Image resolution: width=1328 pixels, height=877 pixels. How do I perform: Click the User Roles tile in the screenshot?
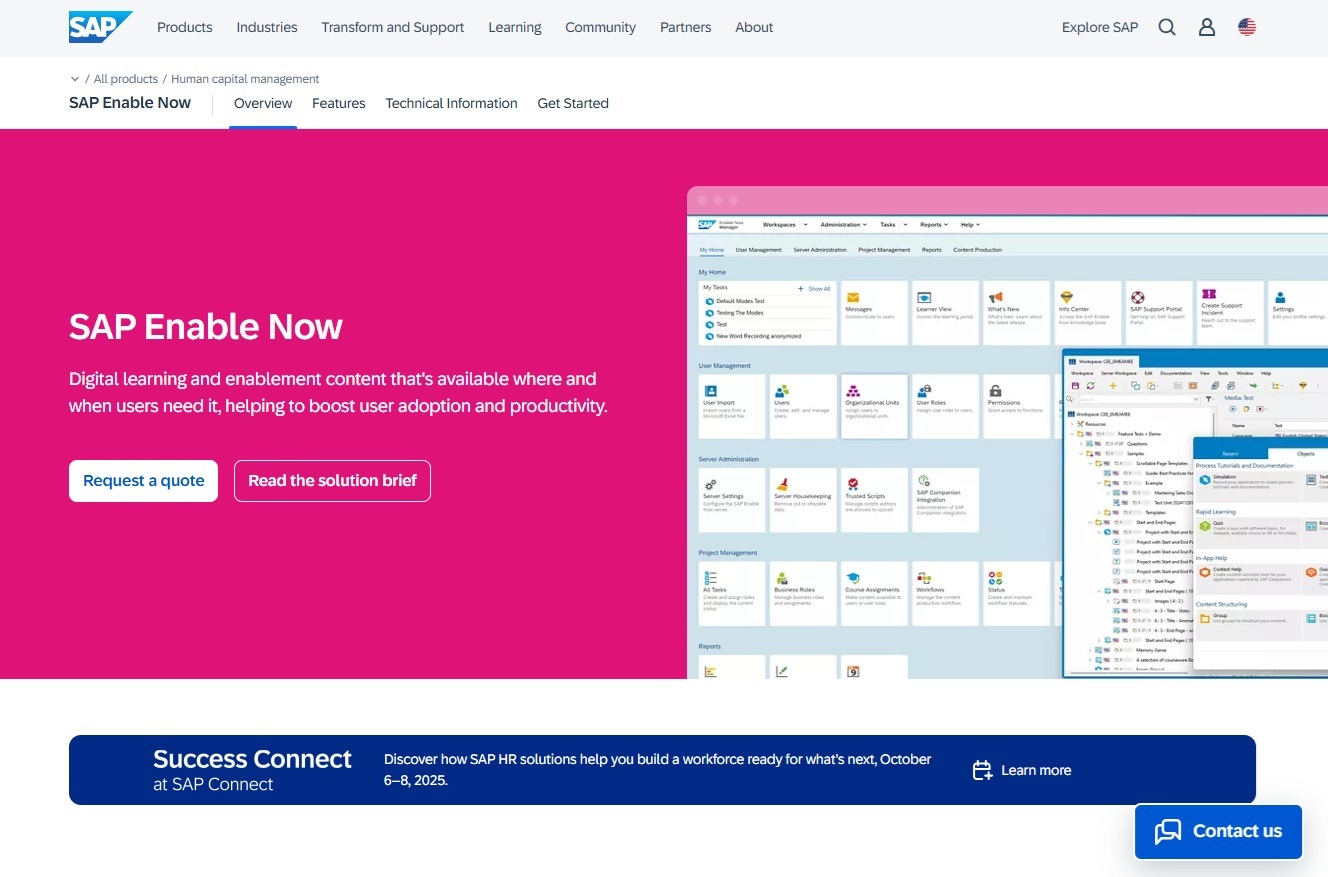pyautogui.click(x=945, y=406)
